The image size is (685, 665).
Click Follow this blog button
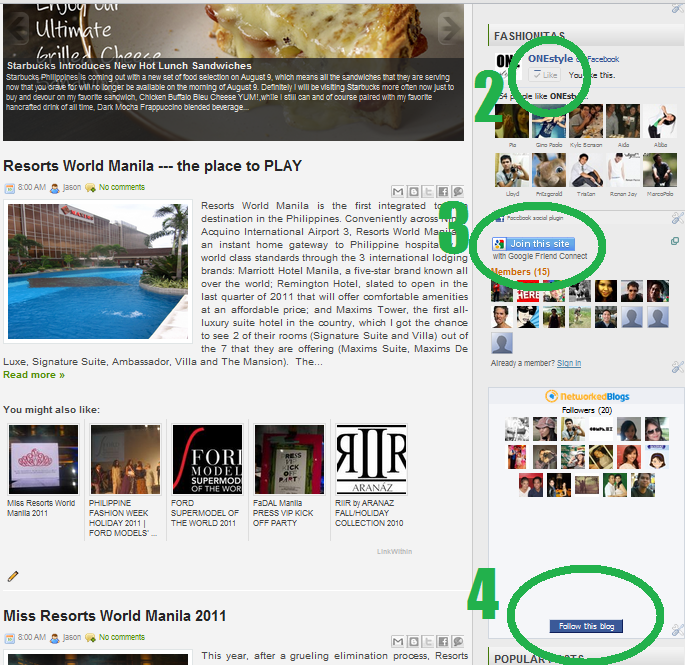coord(586,626)
